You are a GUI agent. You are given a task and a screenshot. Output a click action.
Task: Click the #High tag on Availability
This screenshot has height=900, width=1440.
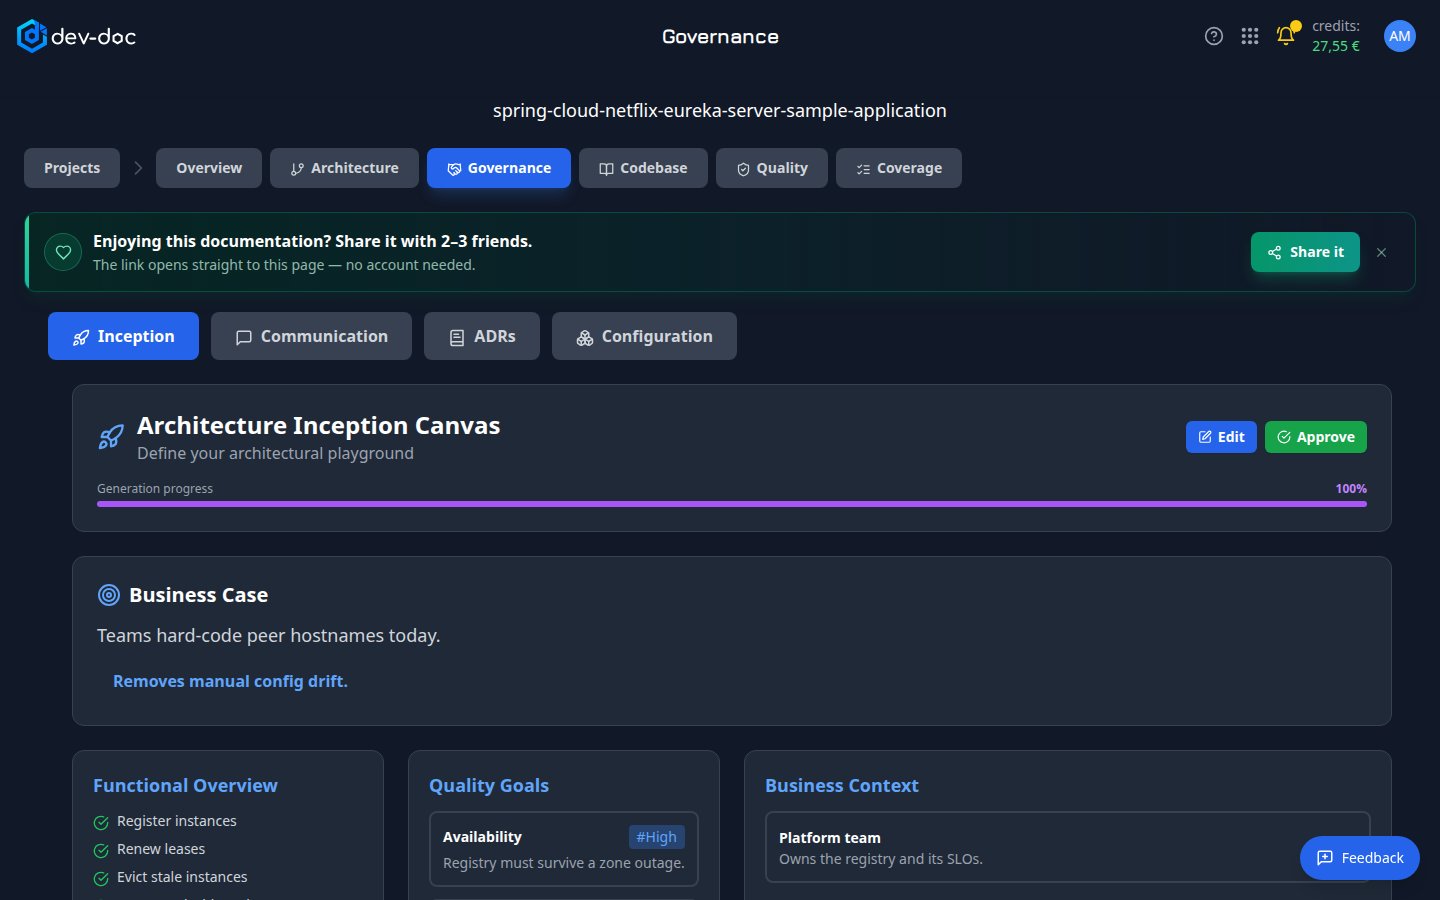657,837
